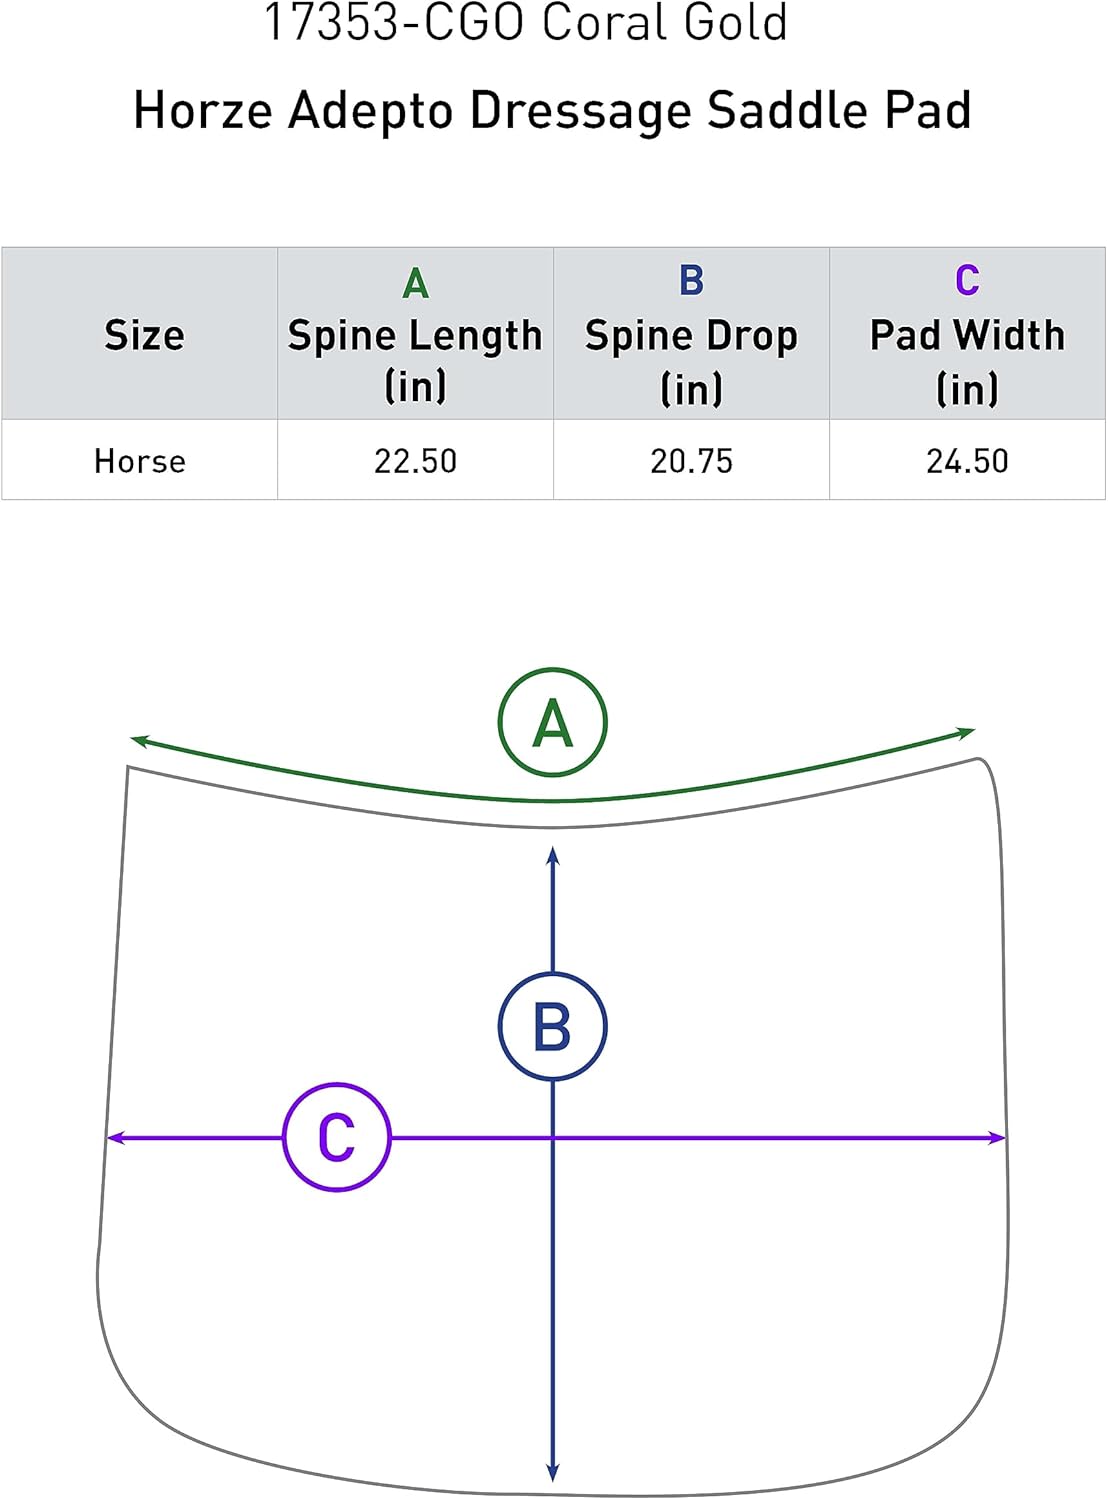Click the purple circled C marker in diagram
The height and width of the screenshot is (1500, 1108).
(337, 1137)
